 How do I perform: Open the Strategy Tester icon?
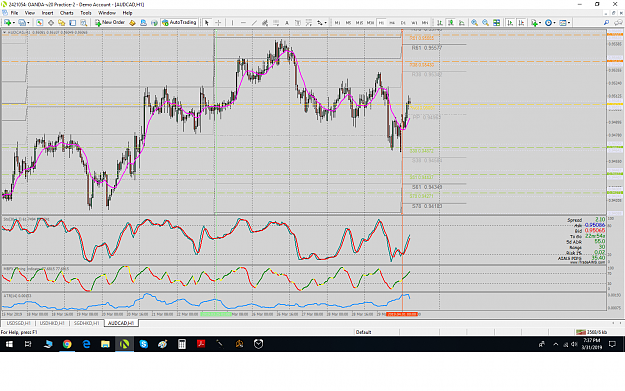pos(83,23)
